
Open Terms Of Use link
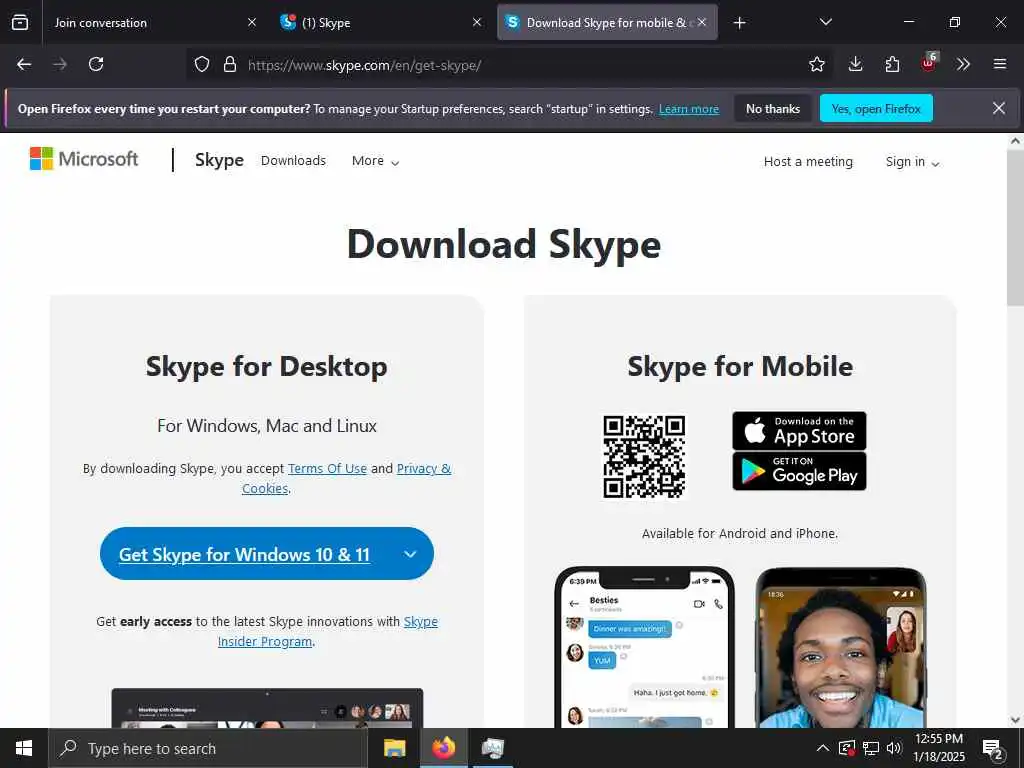coord(327,468)
